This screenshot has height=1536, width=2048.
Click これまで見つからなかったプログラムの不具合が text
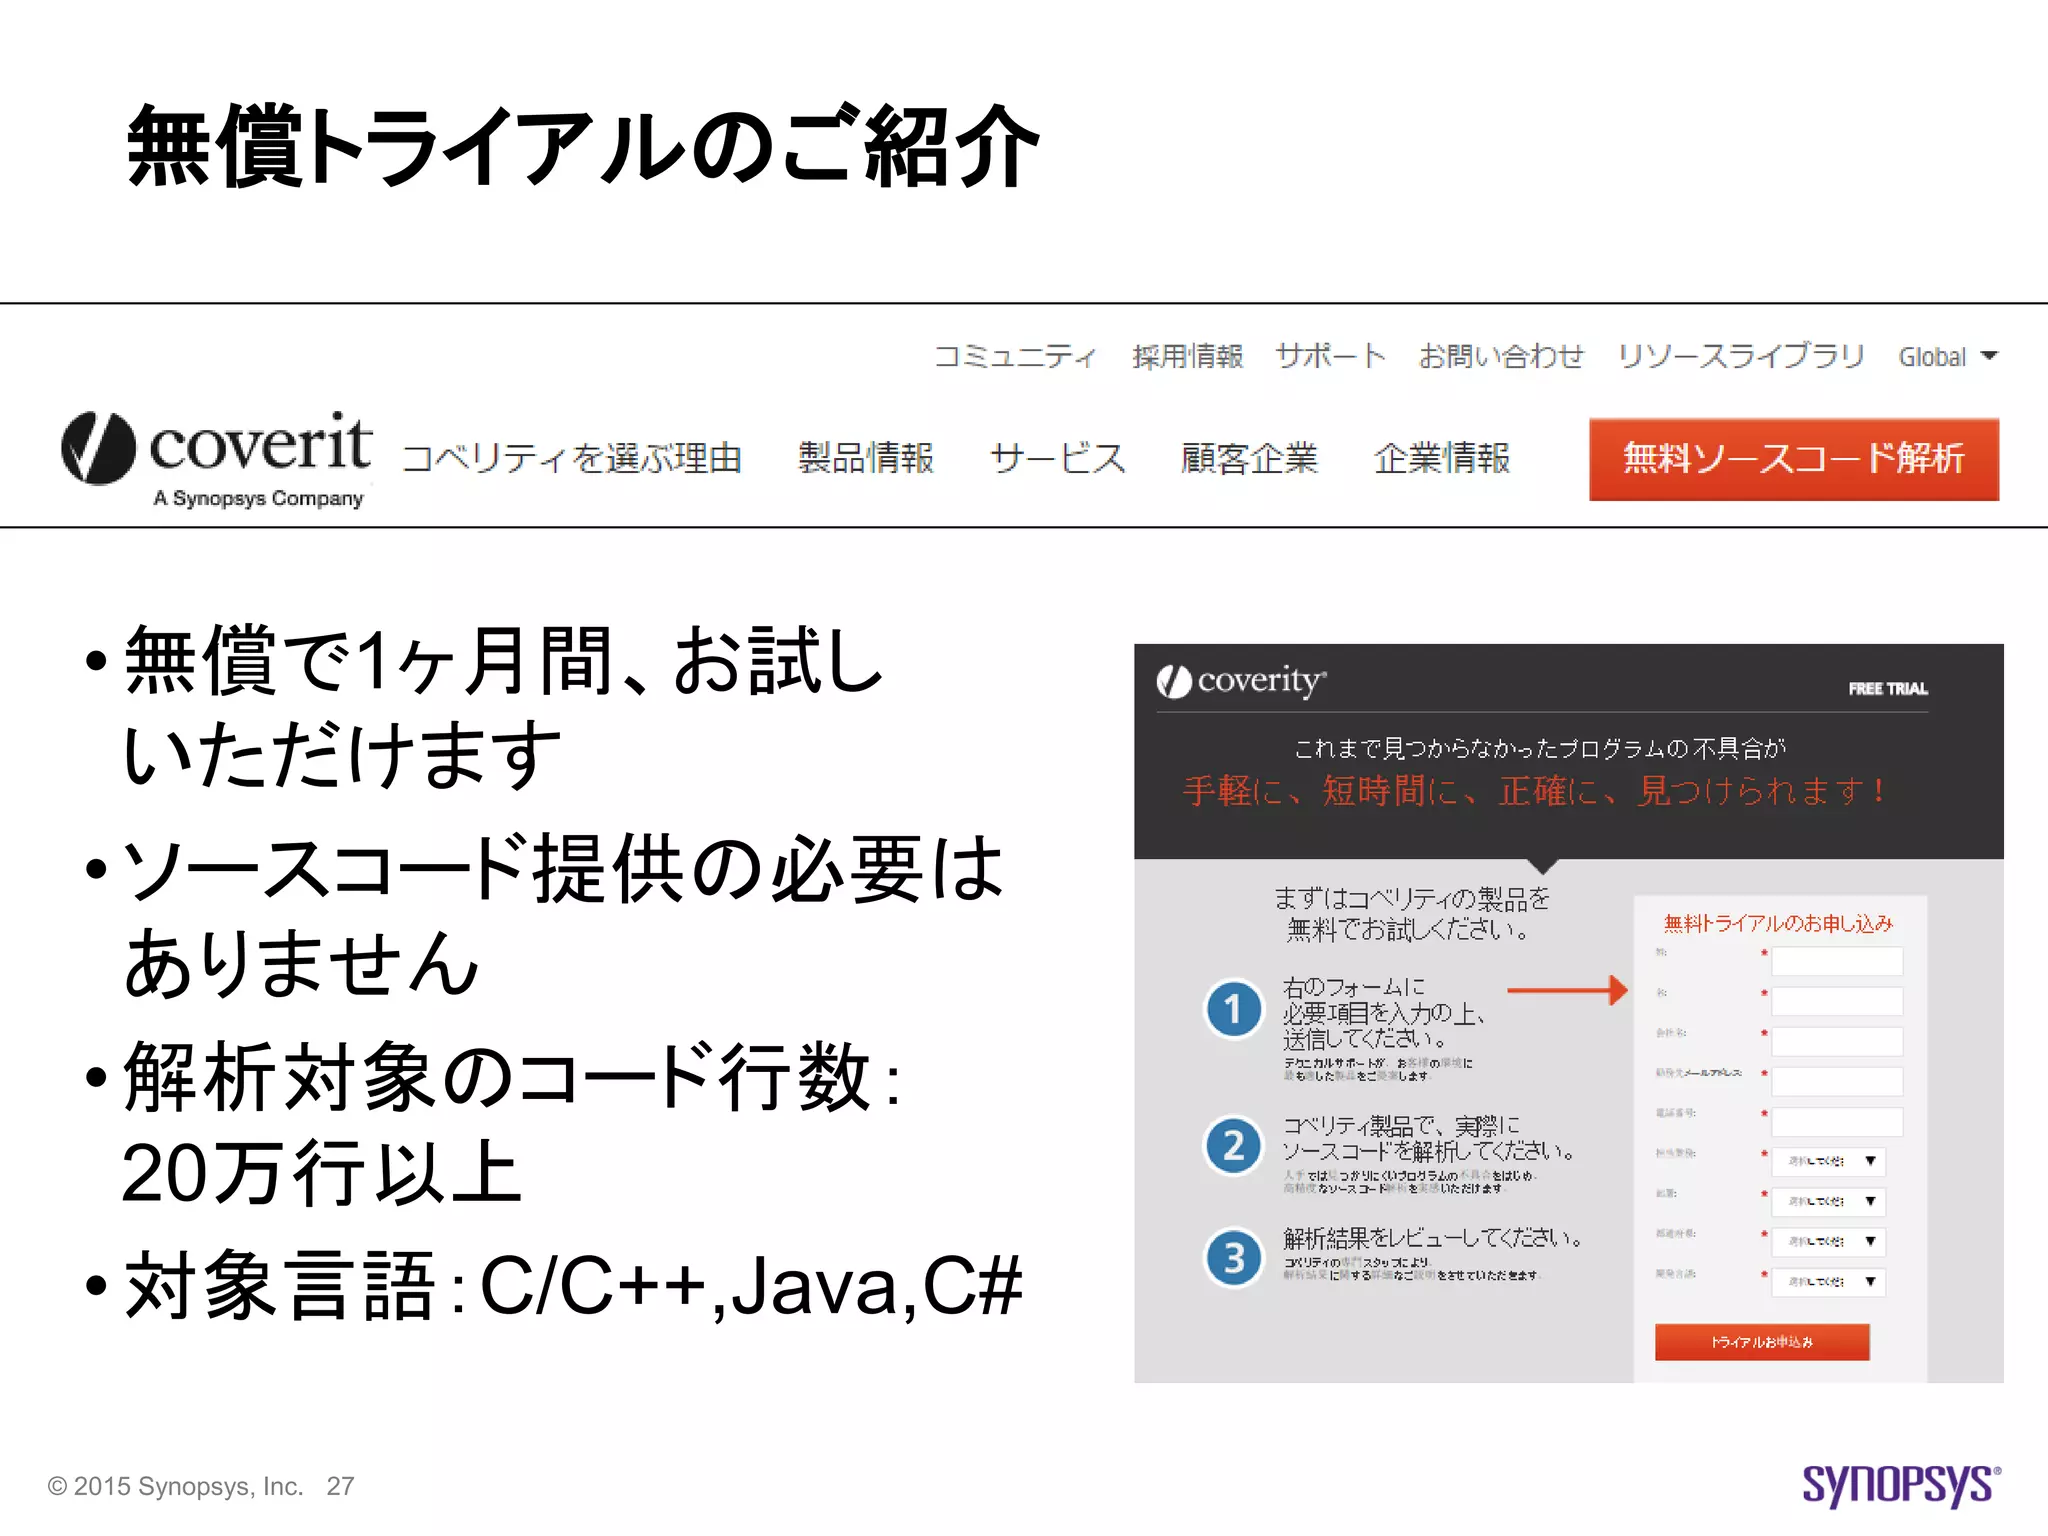pyautogui.click(x=1539, y=748)
